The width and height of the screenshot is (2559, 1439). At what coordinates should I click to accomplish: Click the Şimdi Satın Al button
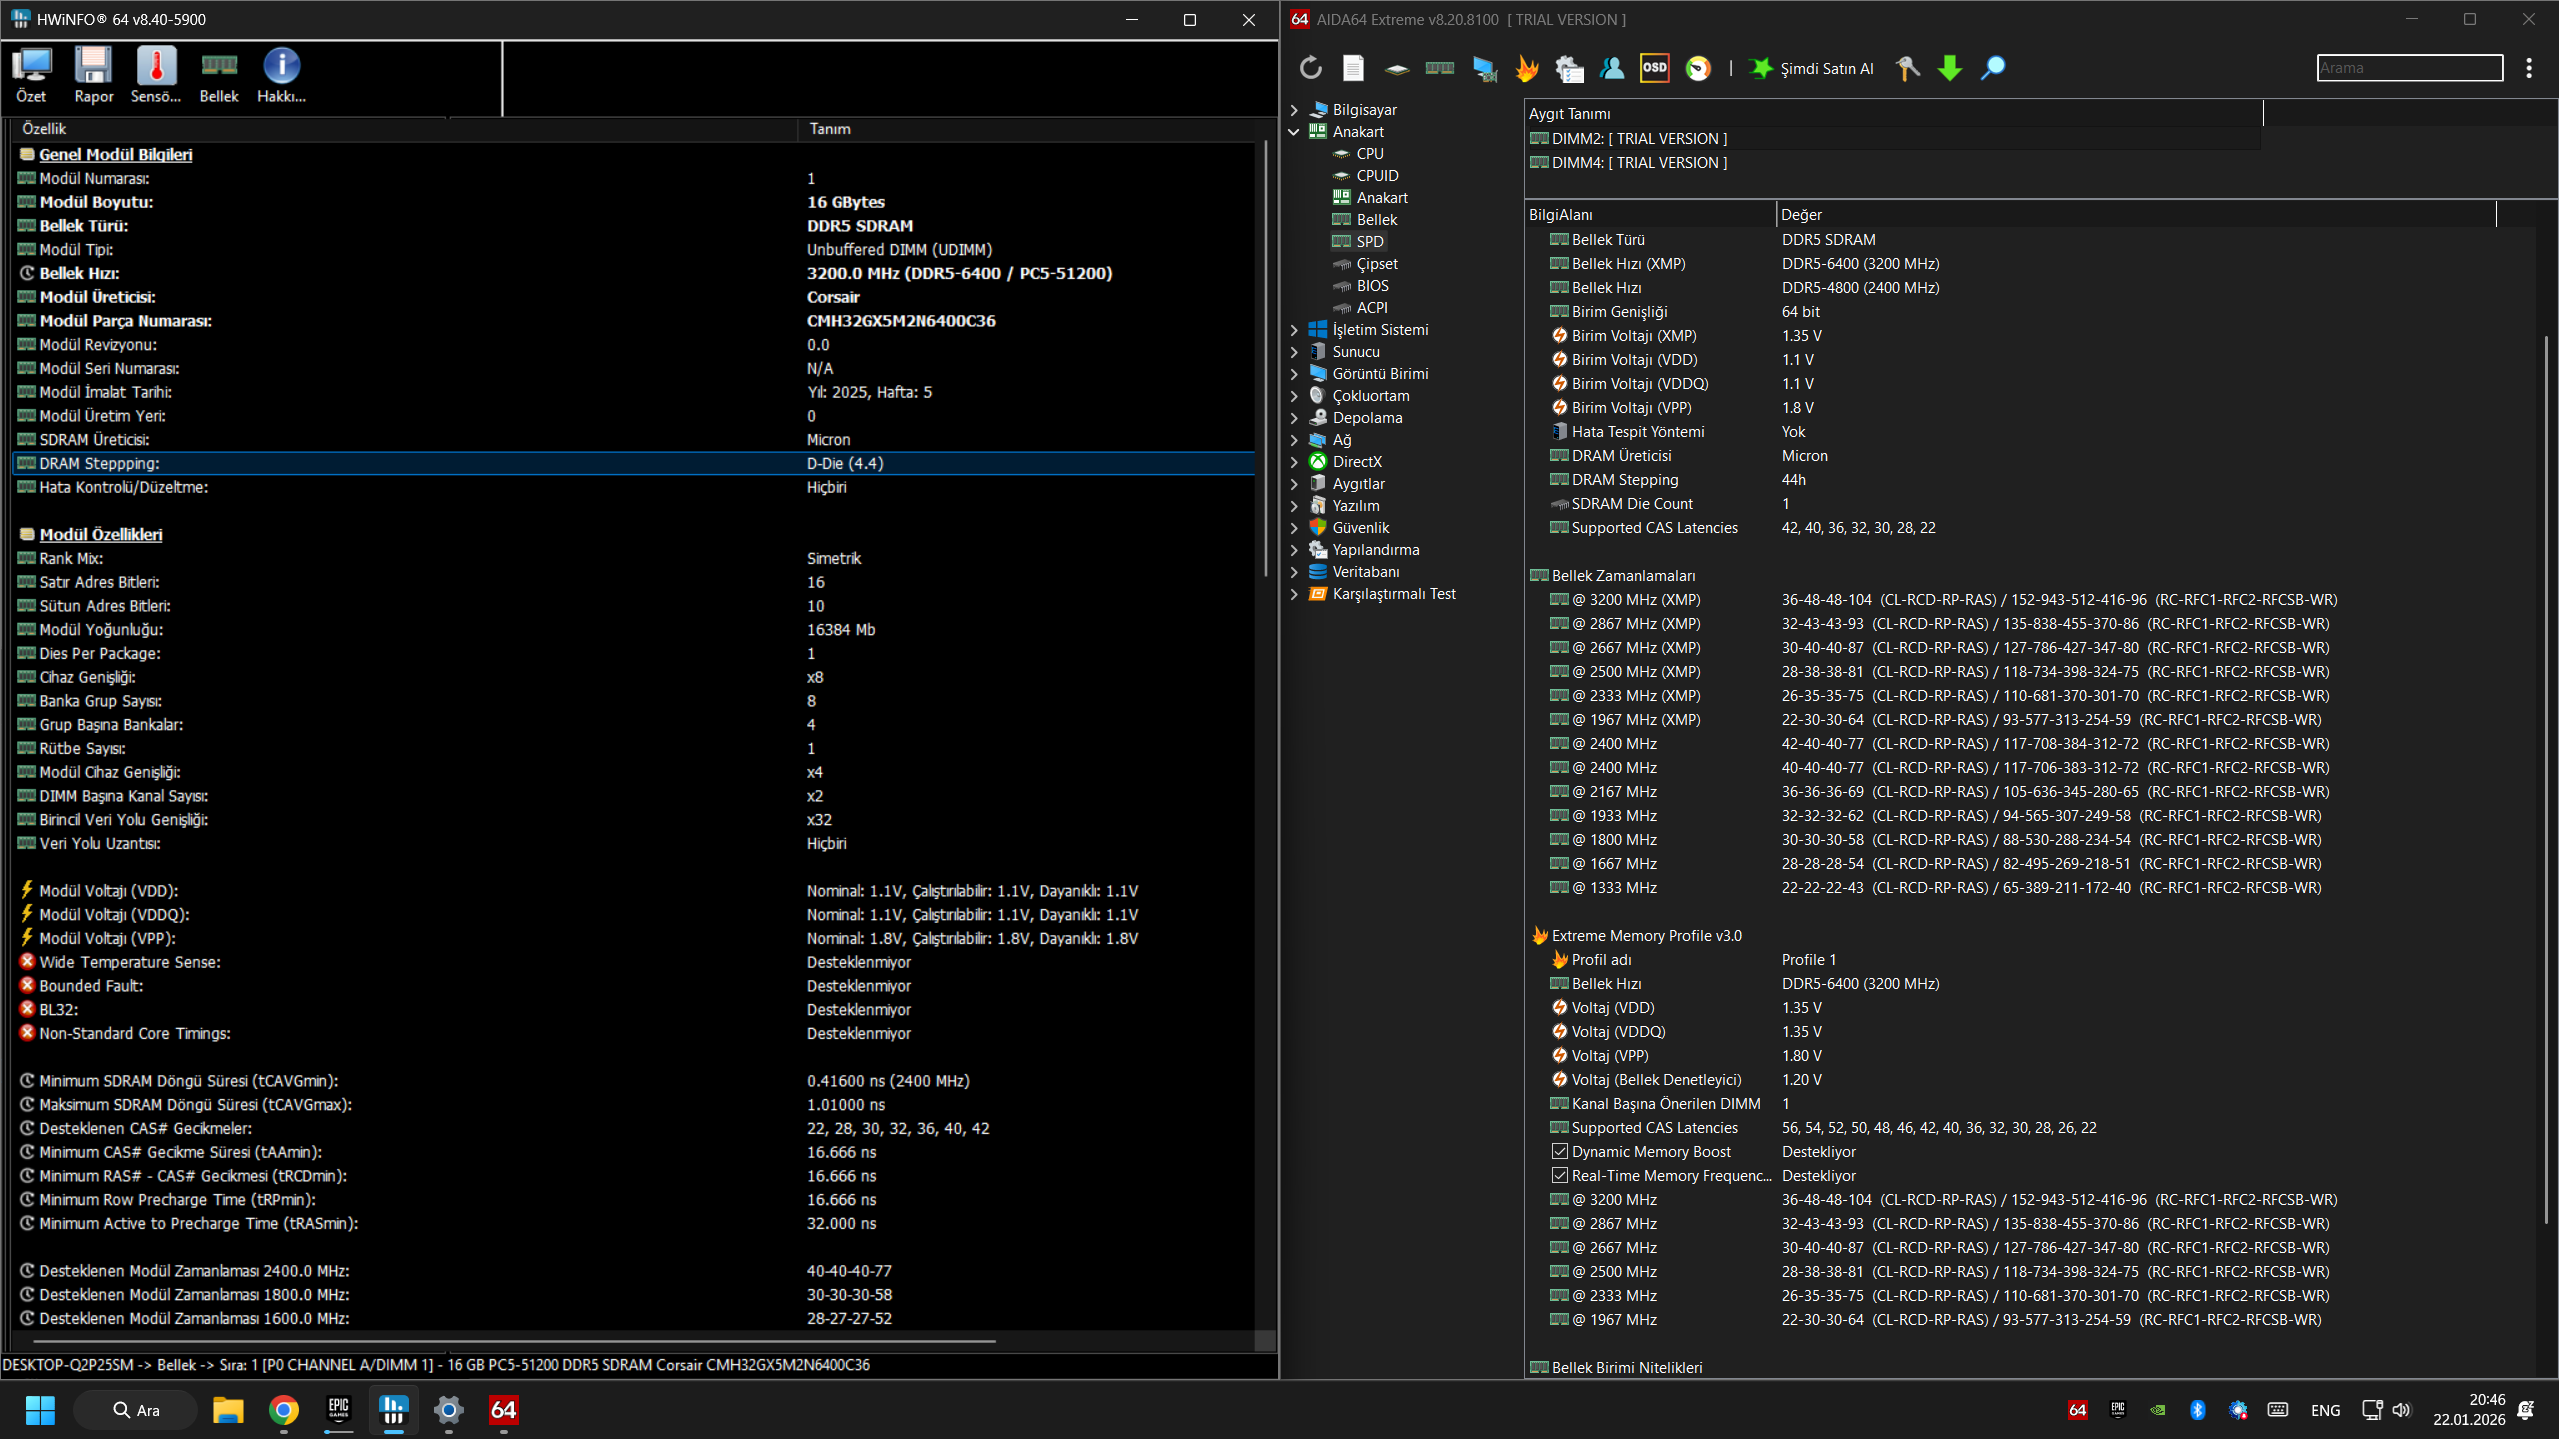tap(1812, 68)
